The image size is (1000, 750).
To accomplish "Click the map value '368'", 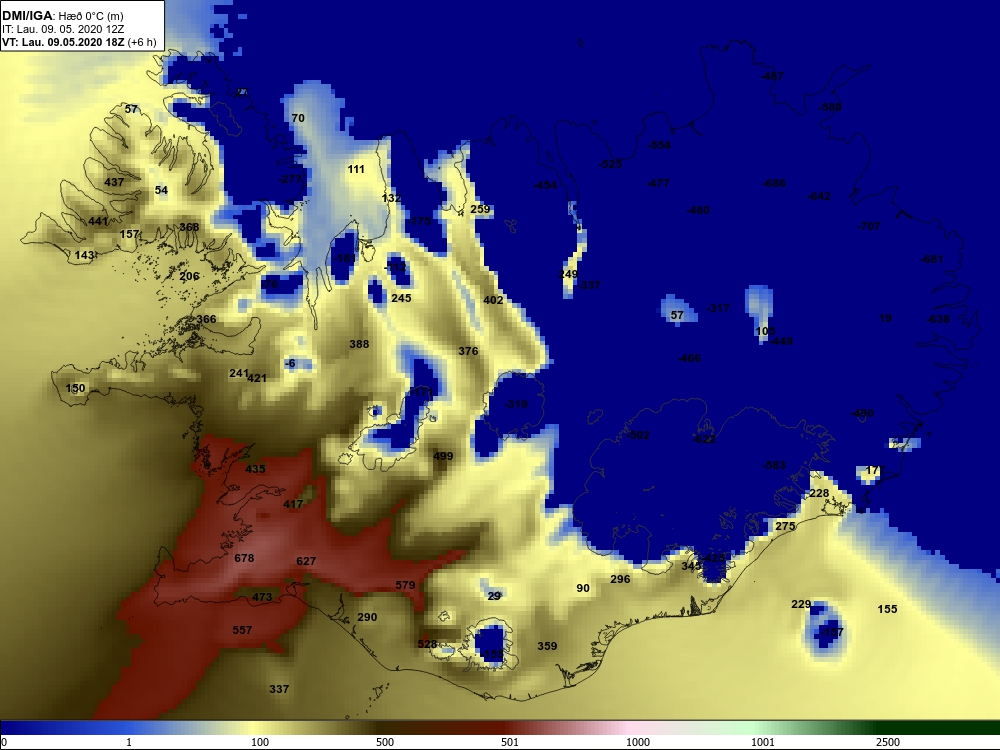I will coord(189,227).
